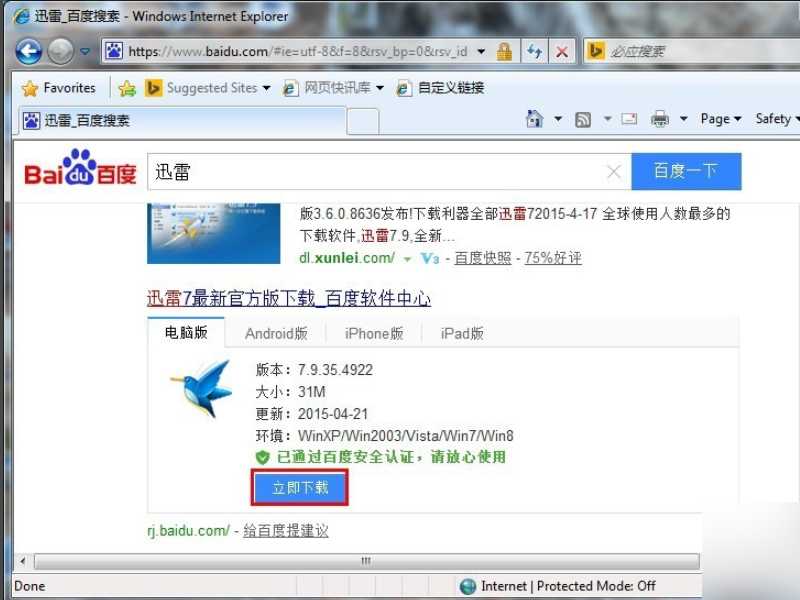Open 自定义链接 favorites link

coord(440,88)
